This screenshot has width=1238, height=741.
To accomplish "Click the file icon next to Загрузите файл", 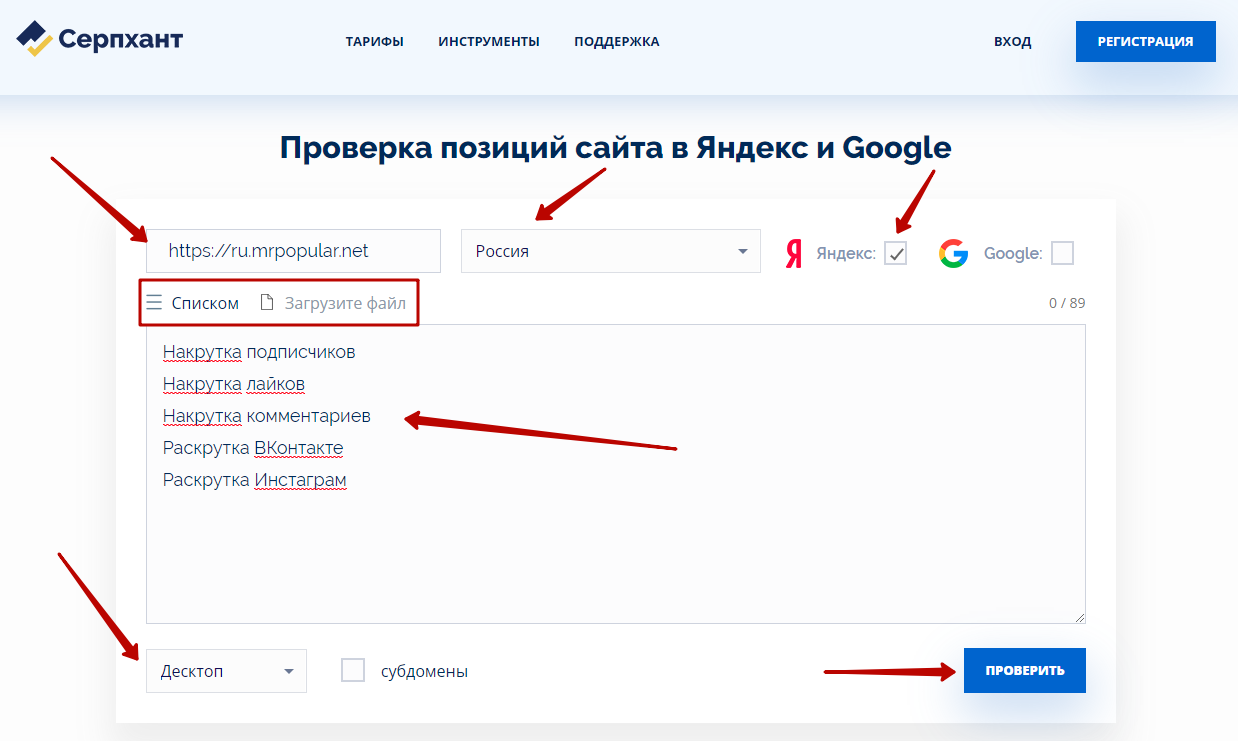I will [266, 303].
